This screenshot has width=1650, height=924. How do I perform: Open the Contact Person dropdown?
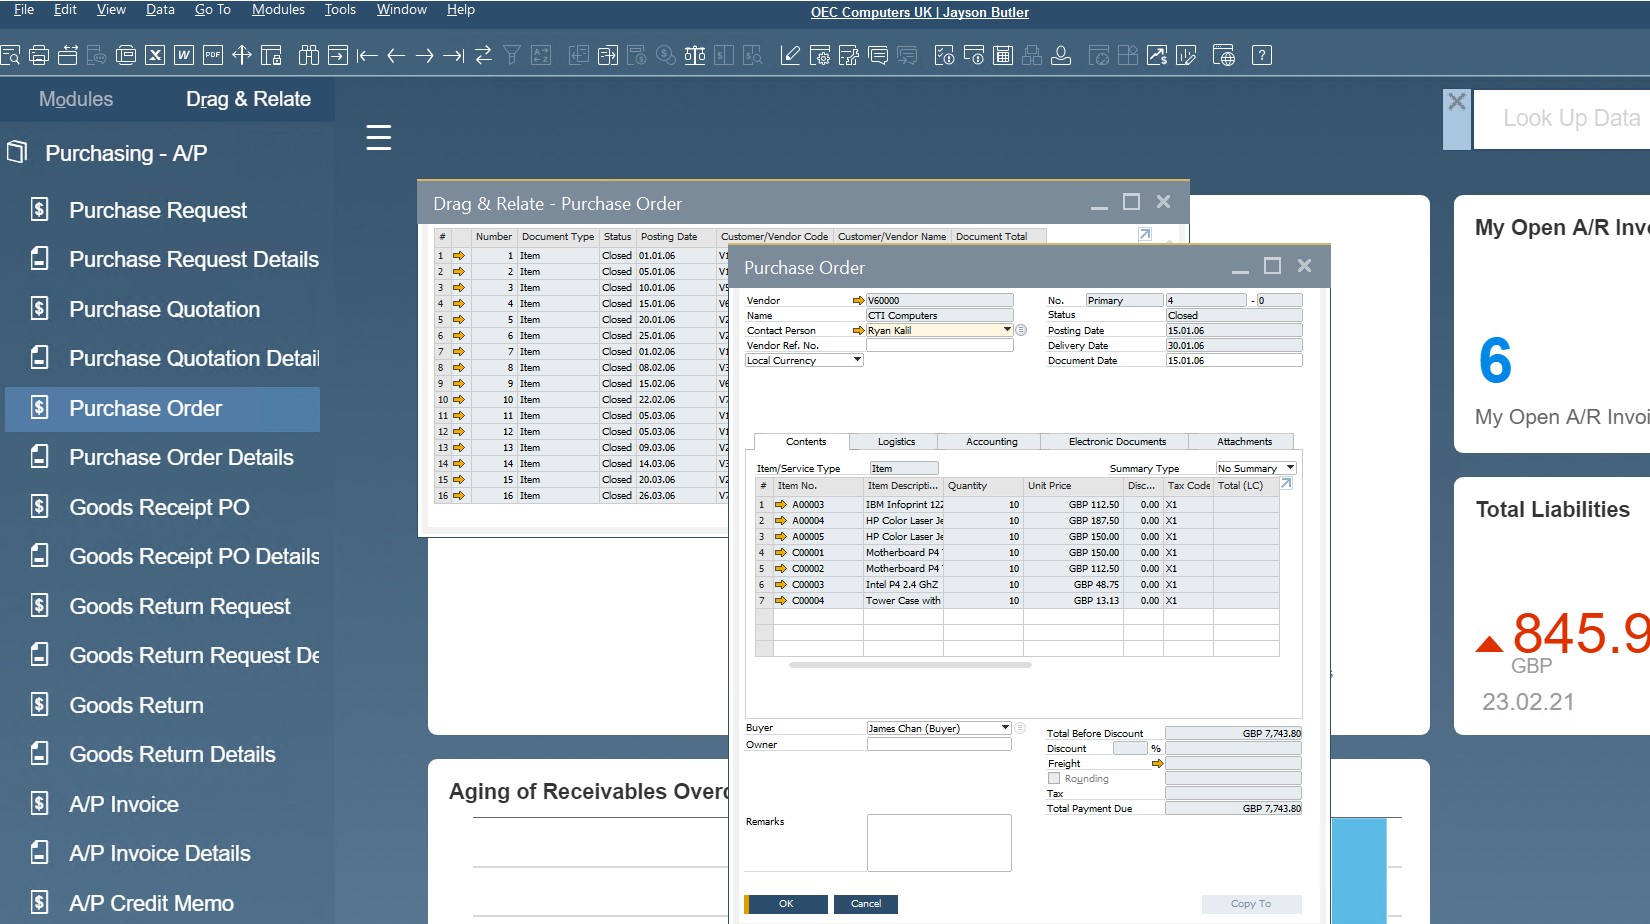point(1007,330)
